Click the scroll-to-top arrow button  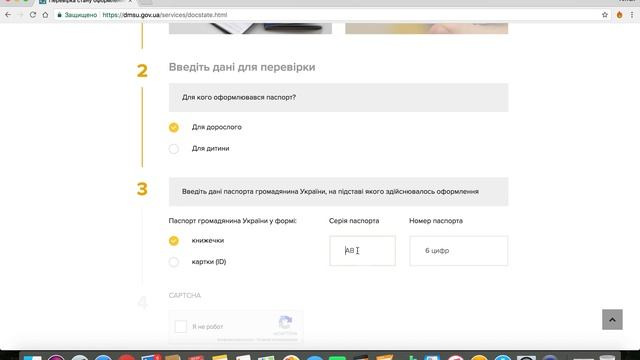(x=612, y=320)
